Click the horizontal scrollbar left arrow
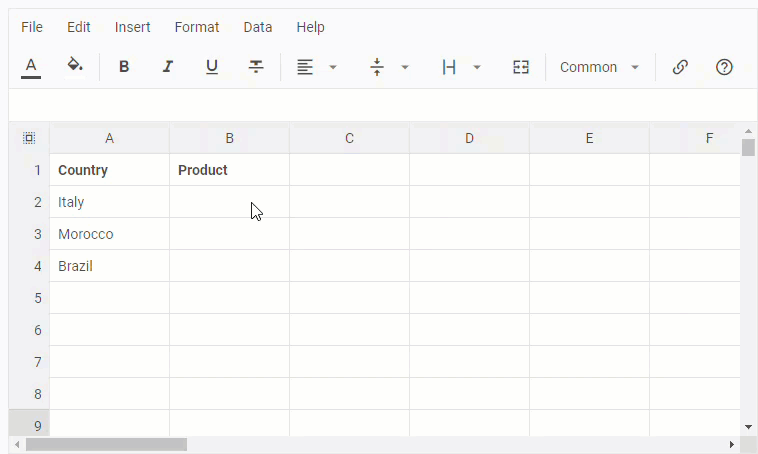The image size is (758, 454). click(17, 444)
